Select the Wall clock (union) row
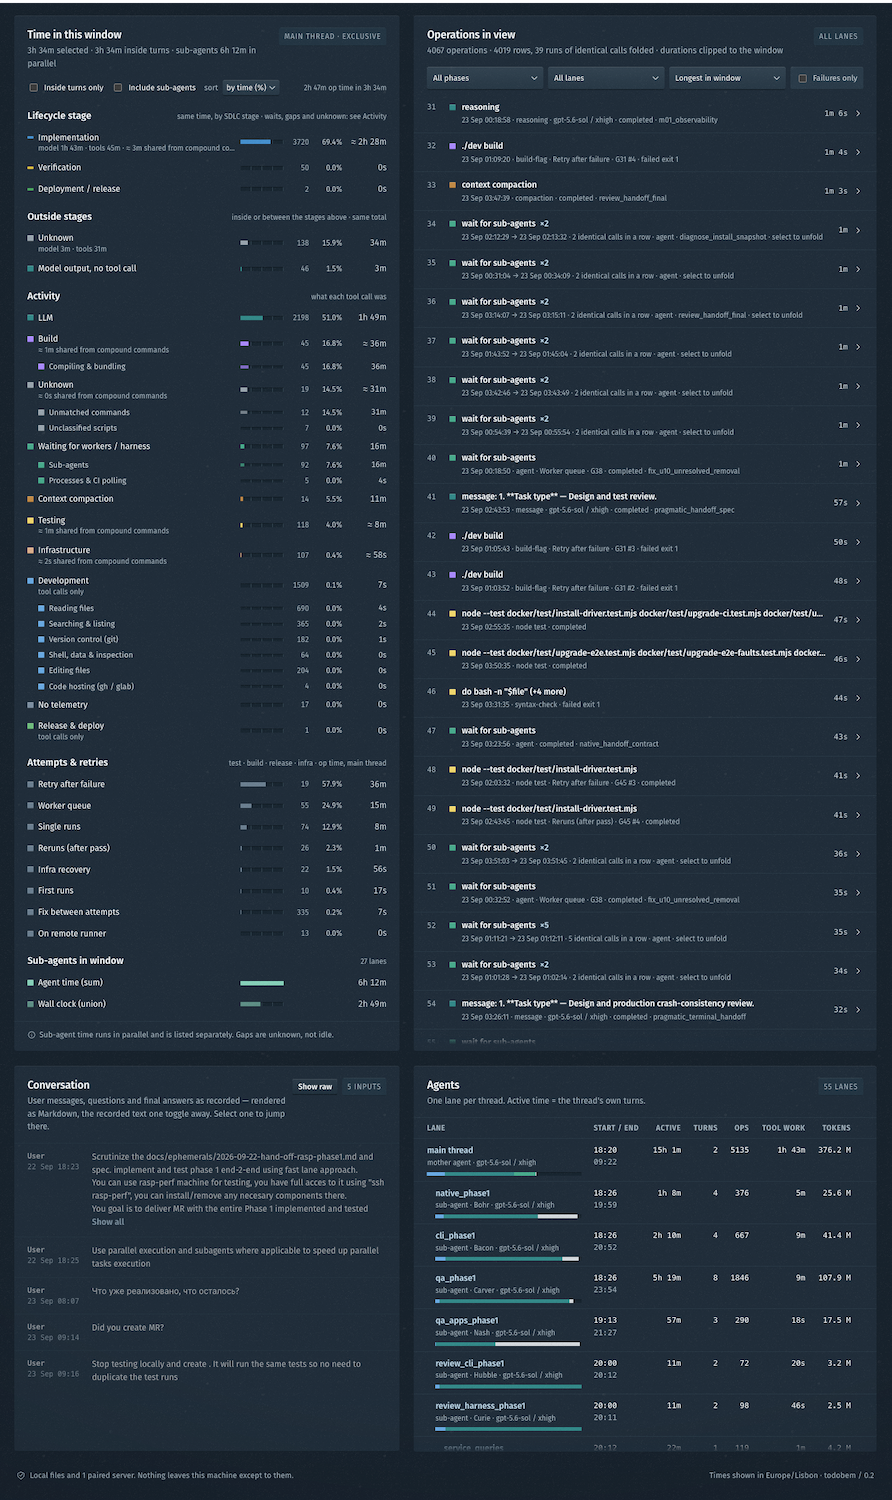892x1500 pixels. [x=207, y=1004]
